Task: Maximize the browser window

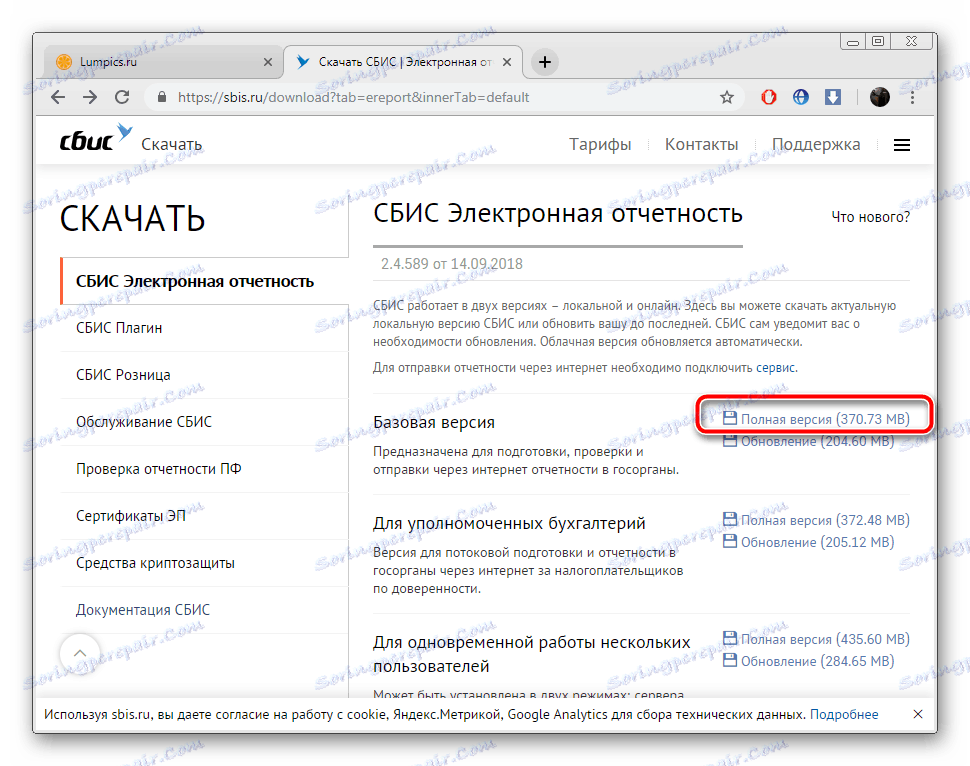Action: [878, 41]
